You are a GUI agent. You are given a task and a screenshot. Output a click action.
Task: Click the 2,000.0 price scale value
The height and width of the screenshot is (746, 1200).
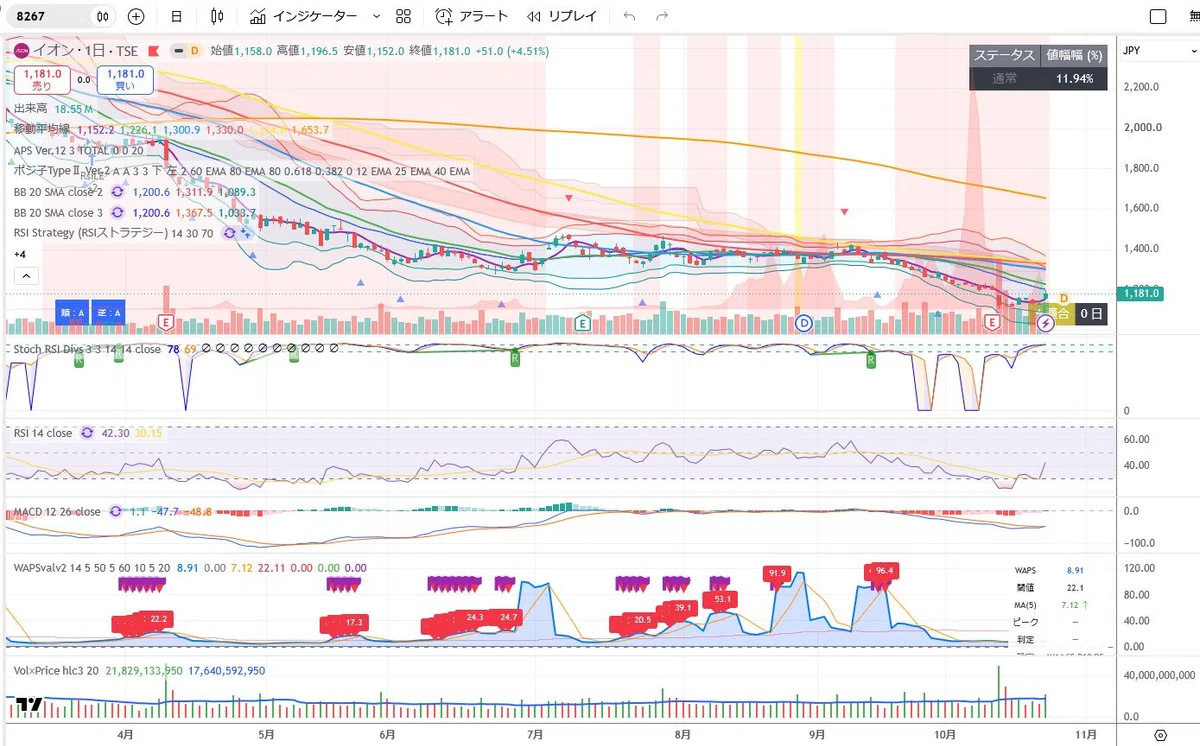(1141, 127)
